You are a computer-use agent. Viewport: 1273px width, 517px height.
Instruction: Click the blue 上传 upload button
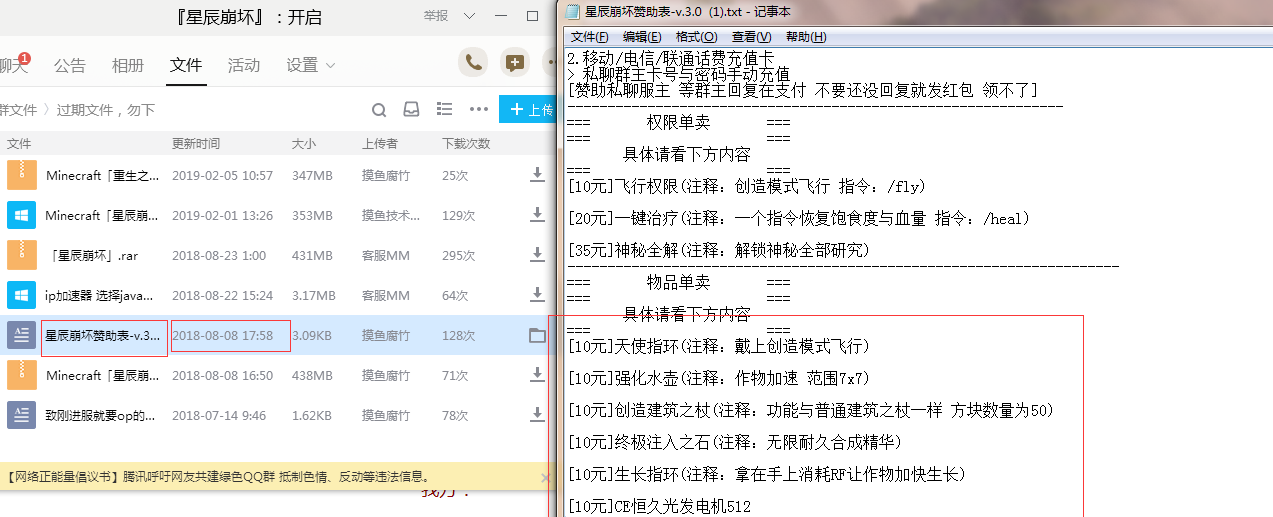click(x=528, y=110)
